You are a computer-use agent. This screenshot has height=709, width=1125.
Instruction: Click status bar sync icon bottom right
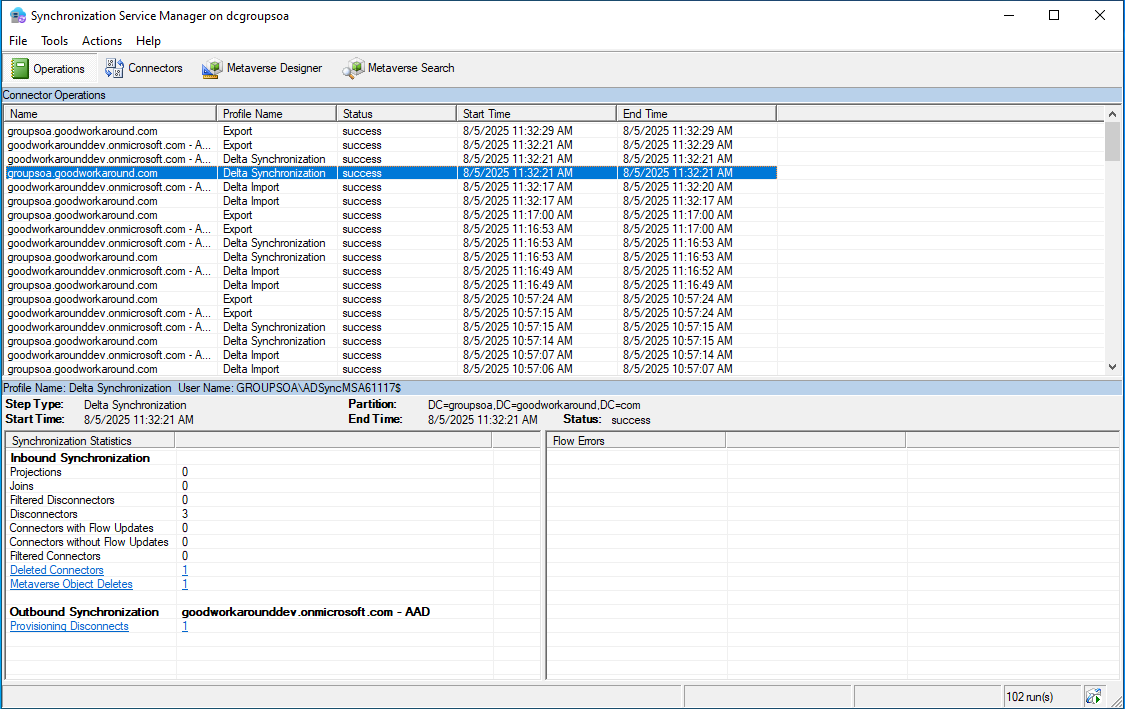click(1093, 696)
